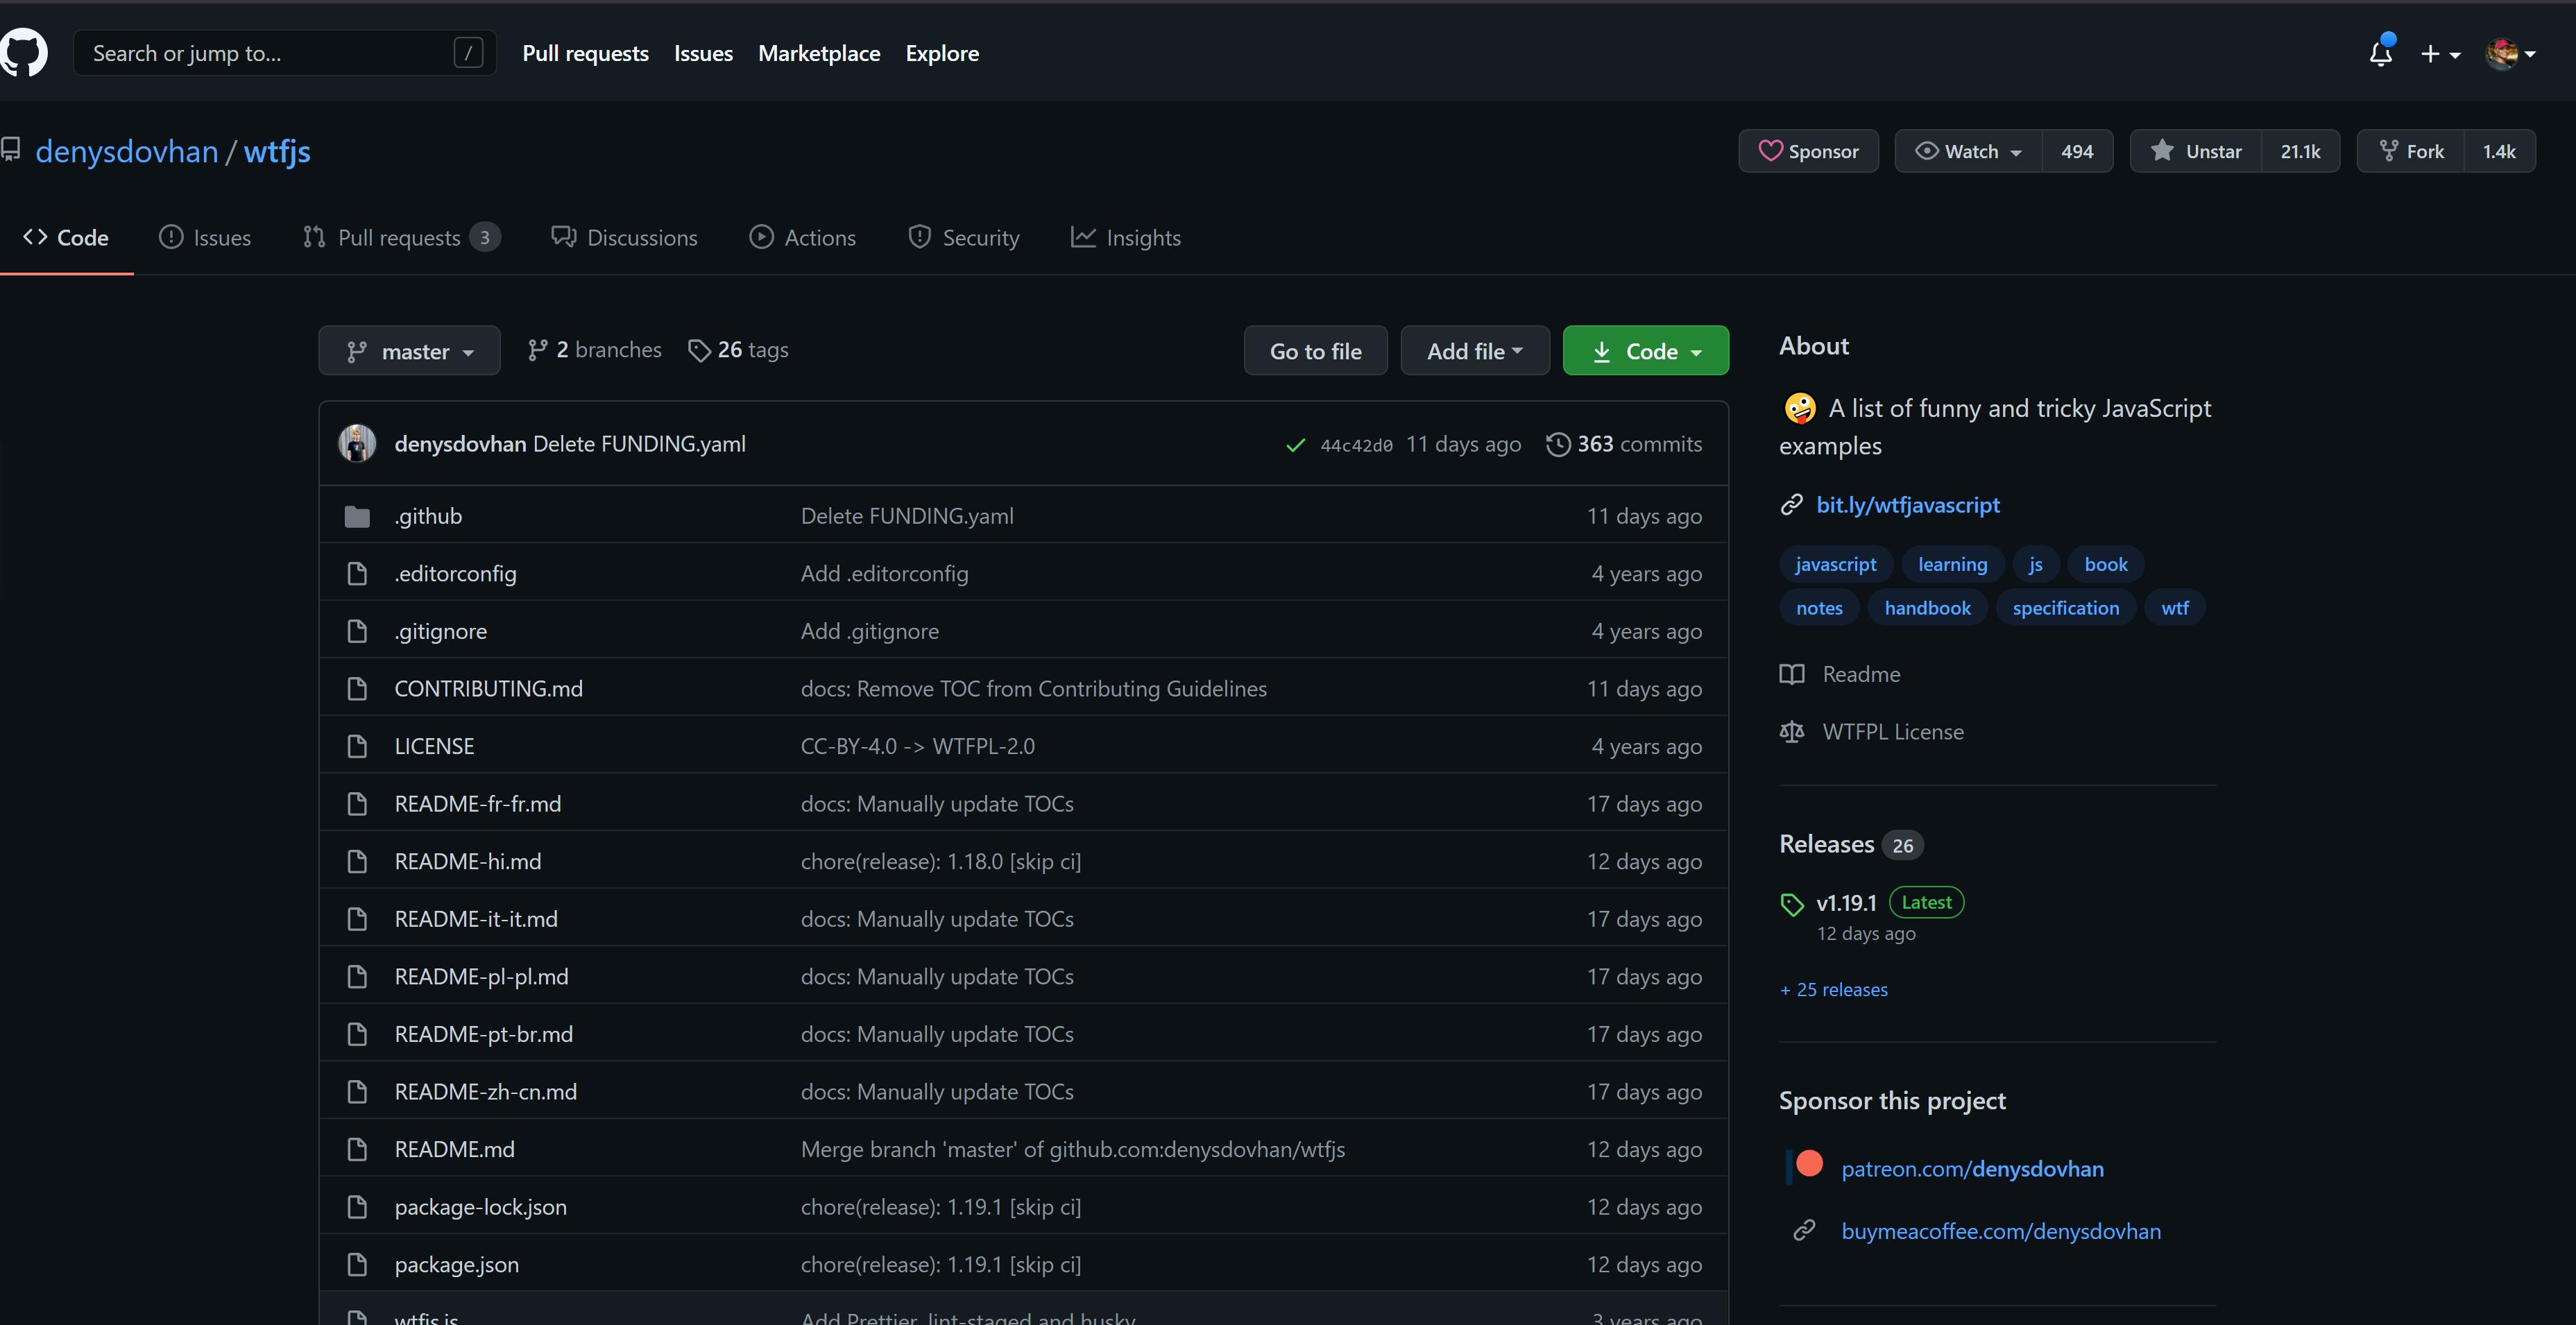The image size is (2576, 1325).
Task: Open the Delete FUNDING.yaml latest commit message
Action: tap(639, 444)
